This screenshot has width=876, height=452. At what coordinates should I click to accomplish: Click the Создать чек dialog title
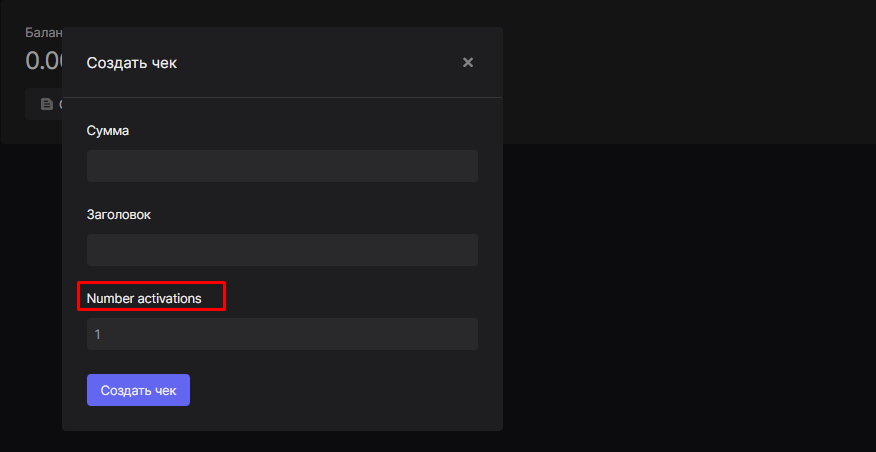pyautogui.click(x=132, y=63)
